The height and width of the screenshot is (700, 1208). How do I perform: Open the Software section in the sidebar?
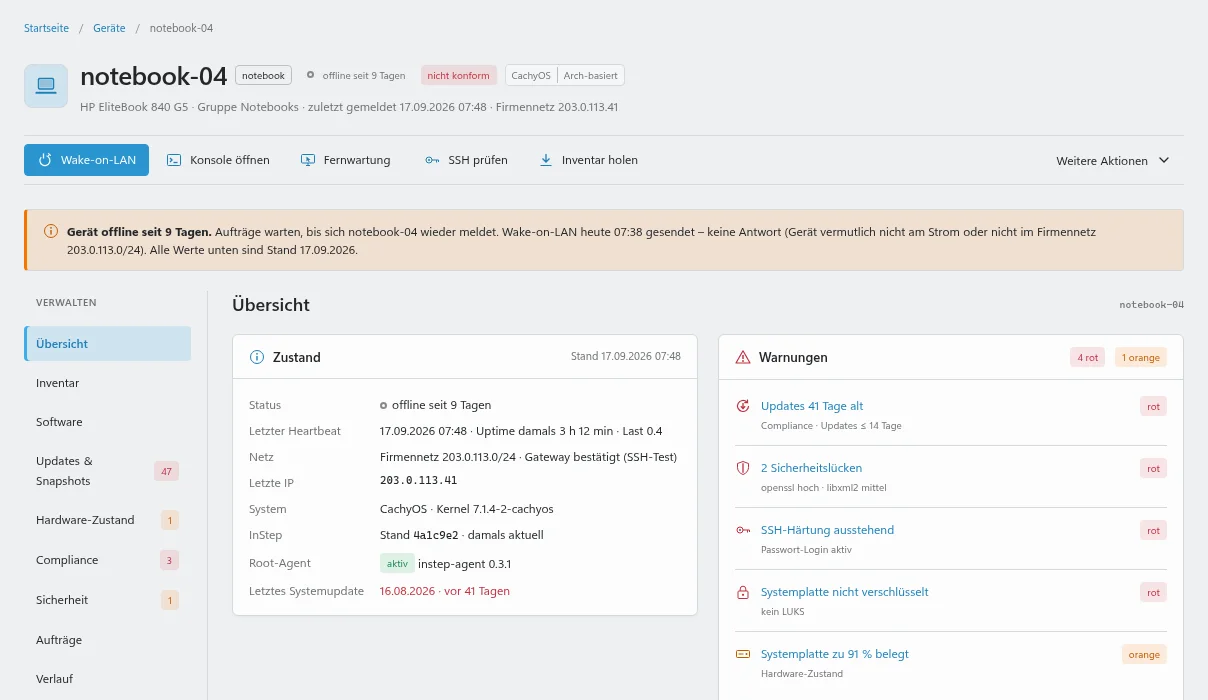[x=108, y=422]
